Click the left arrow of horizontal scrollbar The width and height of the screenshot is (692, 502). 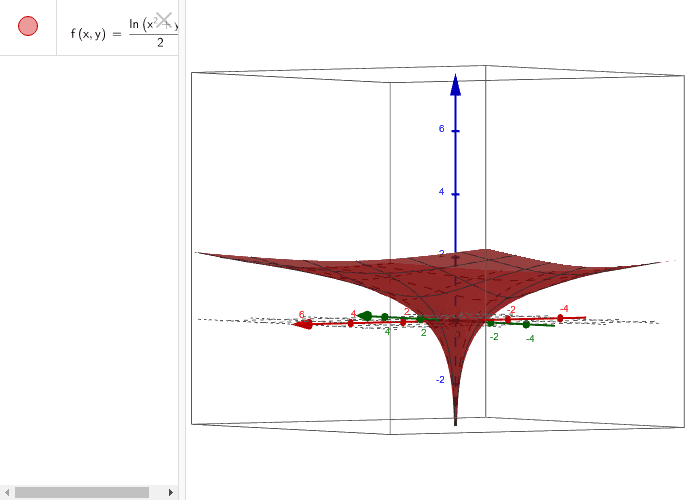[7, 492]
